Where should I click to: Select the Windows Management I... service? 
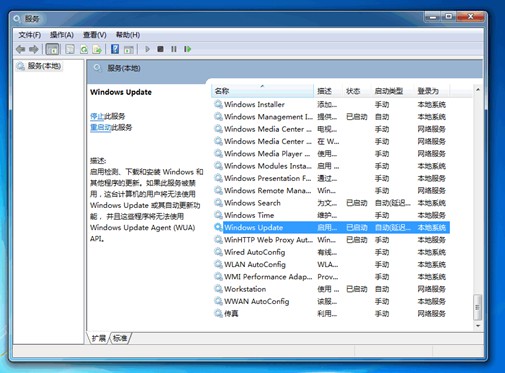(x=331, y=117)
